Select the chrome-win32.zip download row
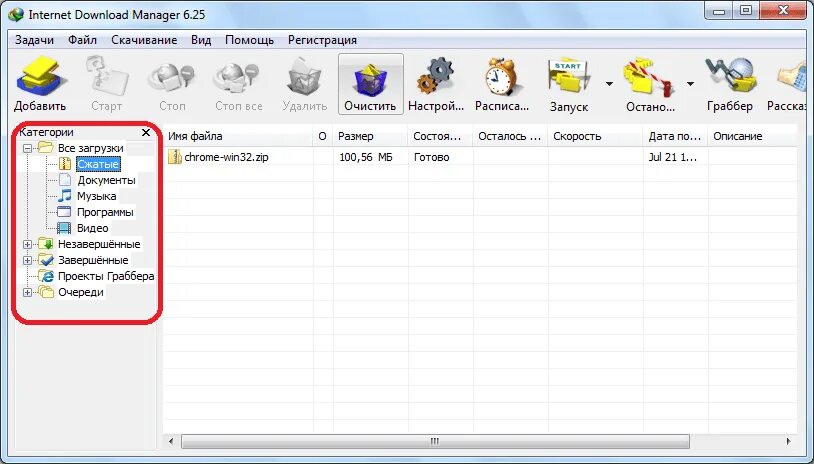 (x=480, y=157)
